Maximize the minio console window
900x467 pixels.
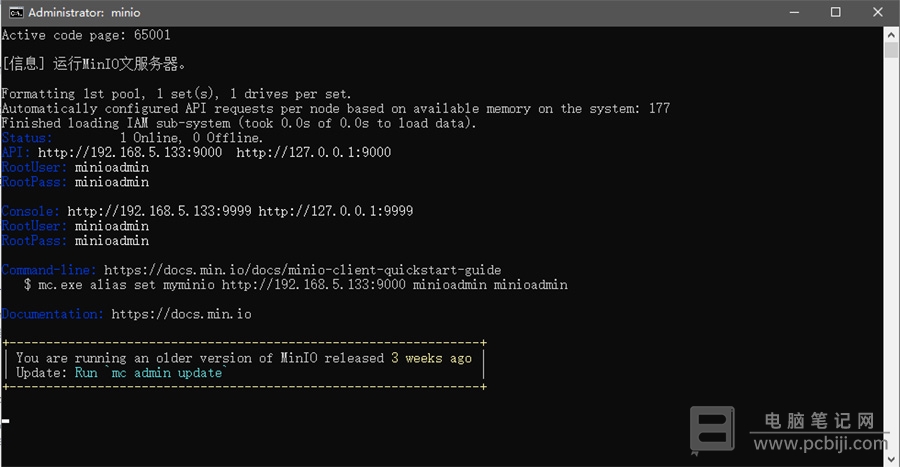(x=836, y=13)
